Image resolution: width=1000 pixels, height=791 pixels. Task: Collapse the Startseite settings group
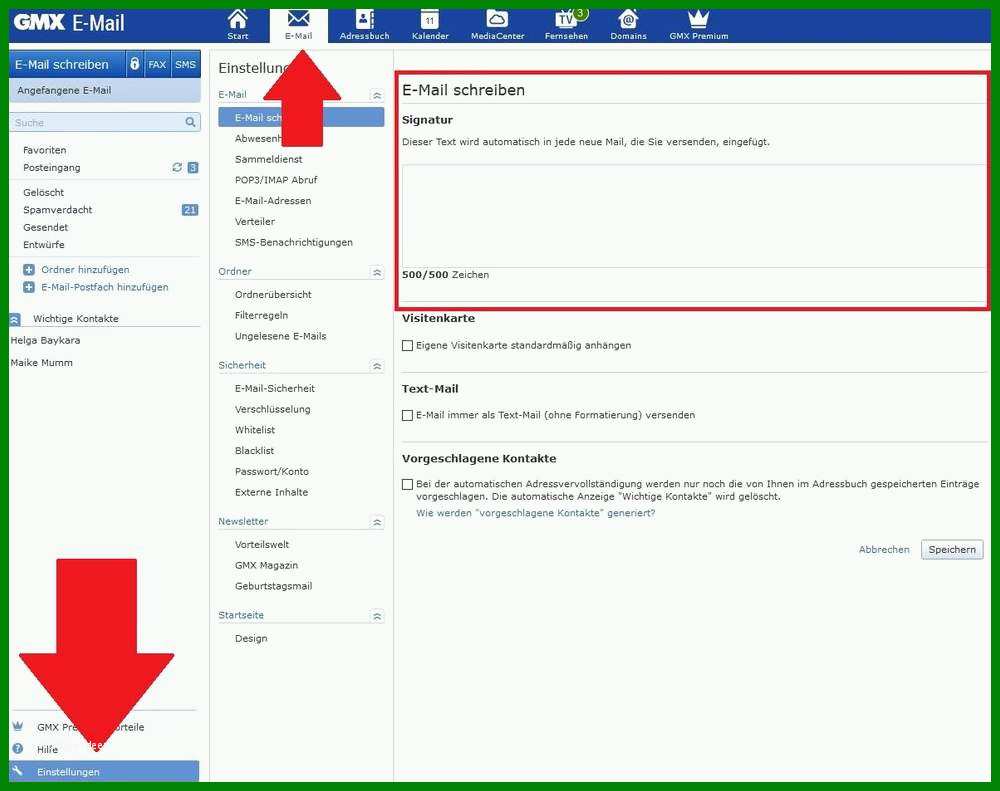pos(377,616)
